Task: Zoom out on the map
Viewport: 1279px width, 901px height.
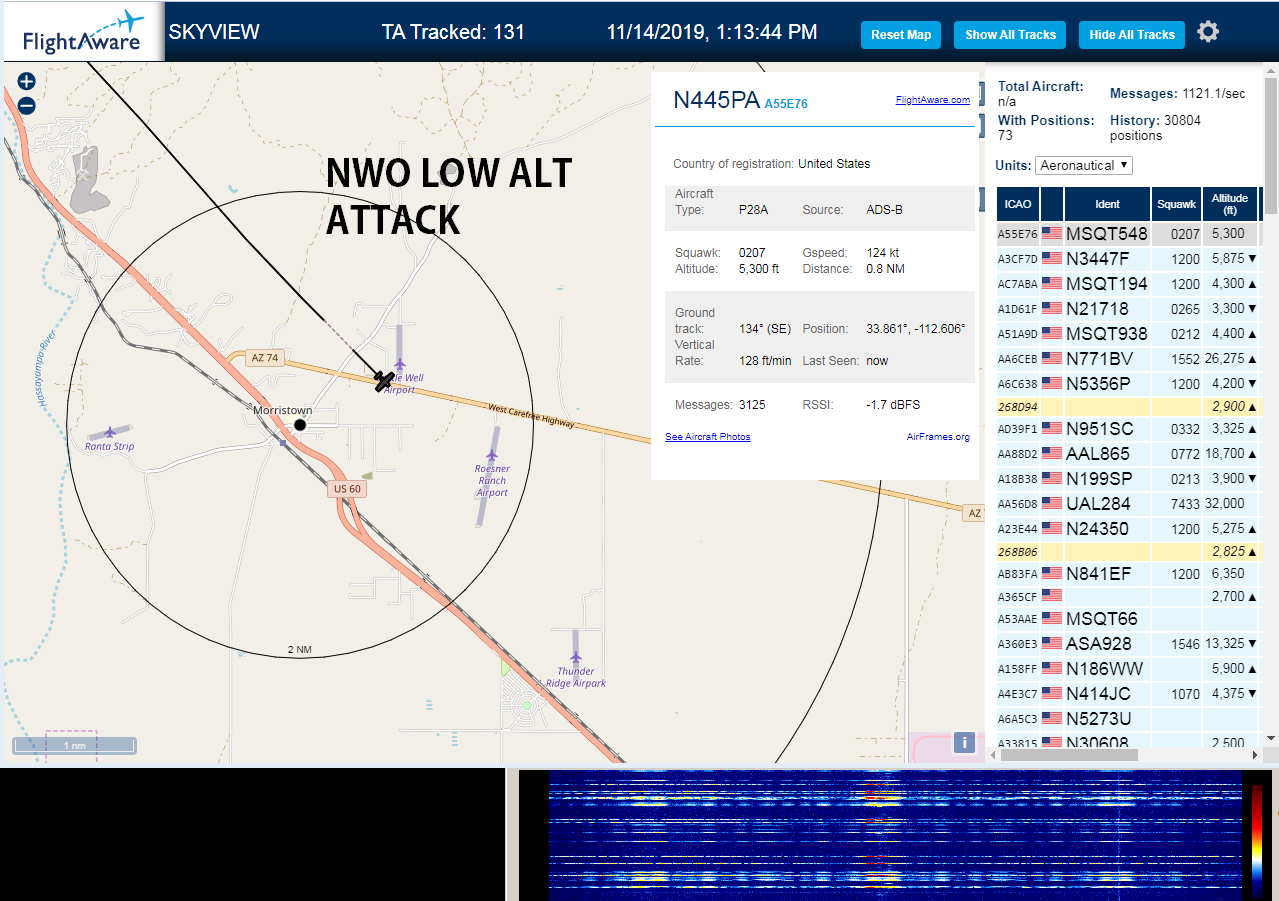Action: point(27,105)
